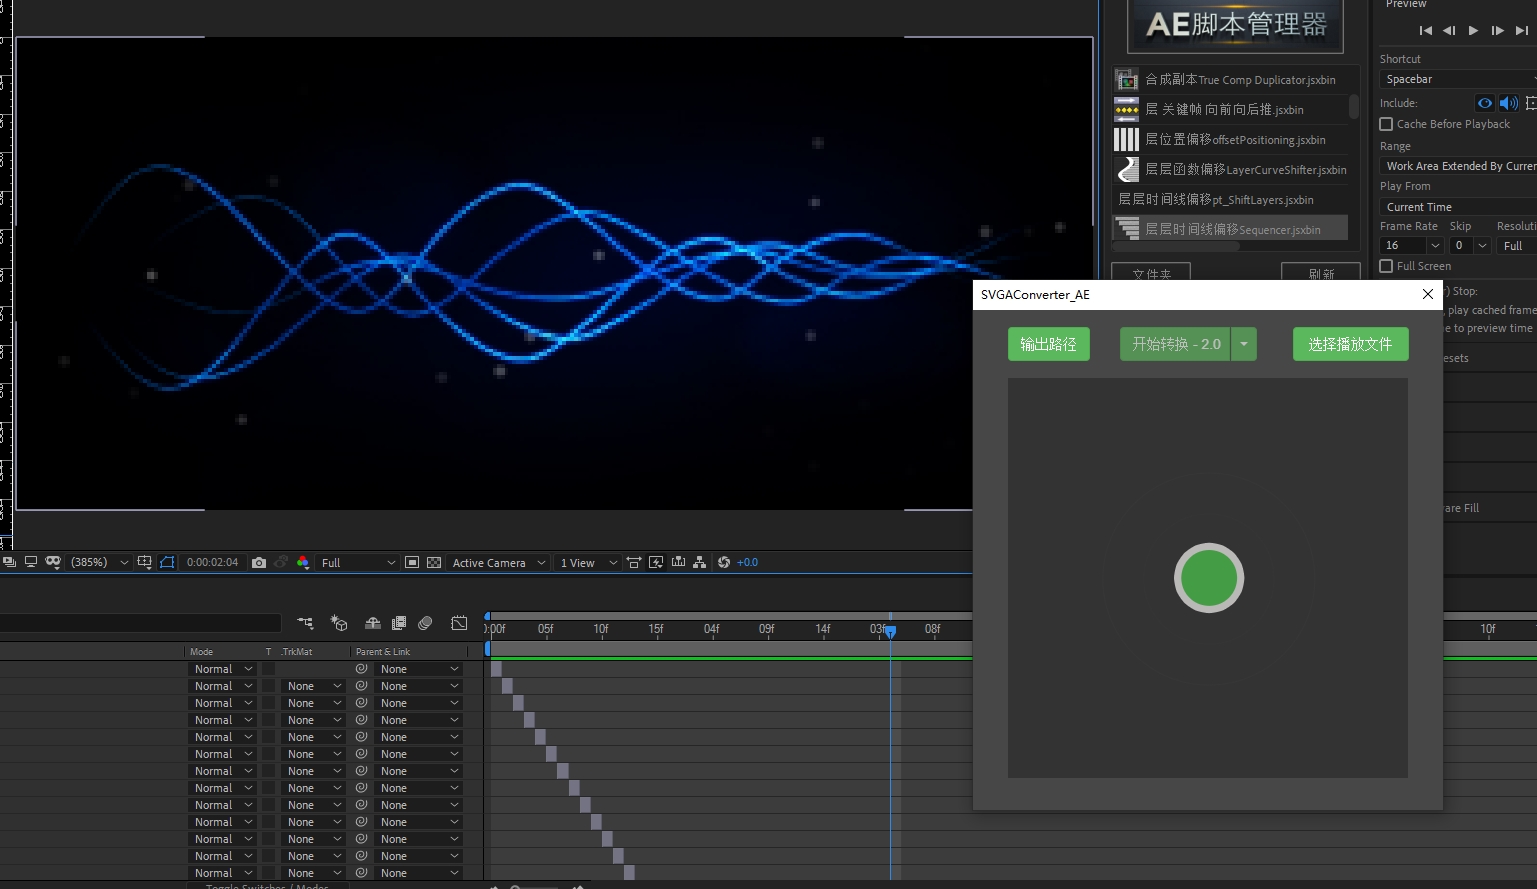Select the True Comp Duplicator.jsxbin script
The height and width of the screenshot is (889, 1537).
click(x=1230, y=79)
